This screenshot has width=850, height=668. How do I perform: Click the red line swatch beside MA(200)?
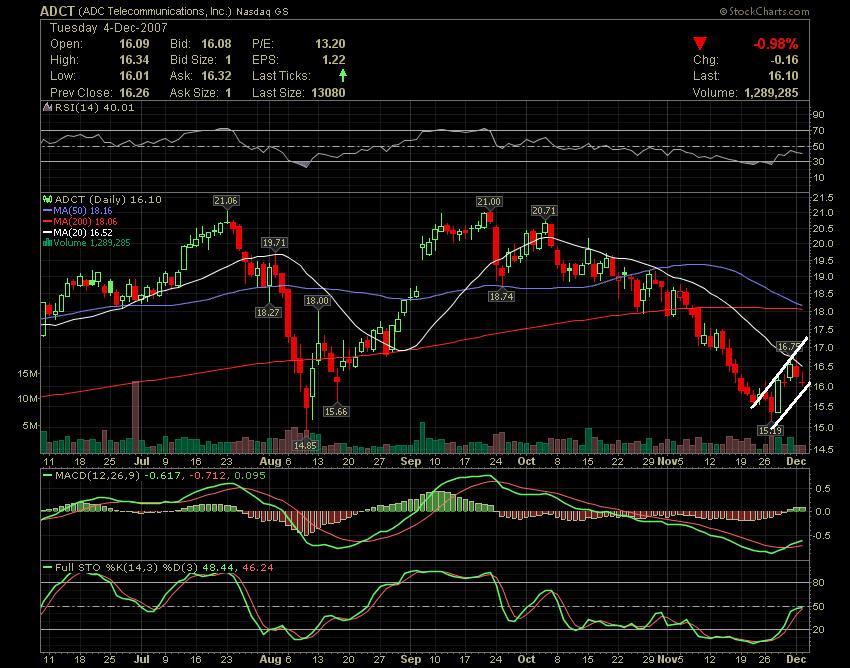click(47, 221)
